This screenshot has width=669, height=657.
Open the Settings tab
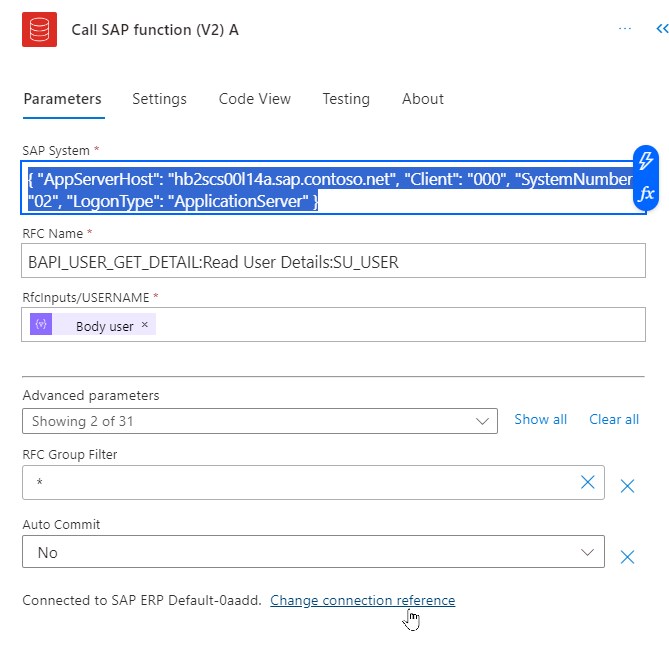[160, 99]
